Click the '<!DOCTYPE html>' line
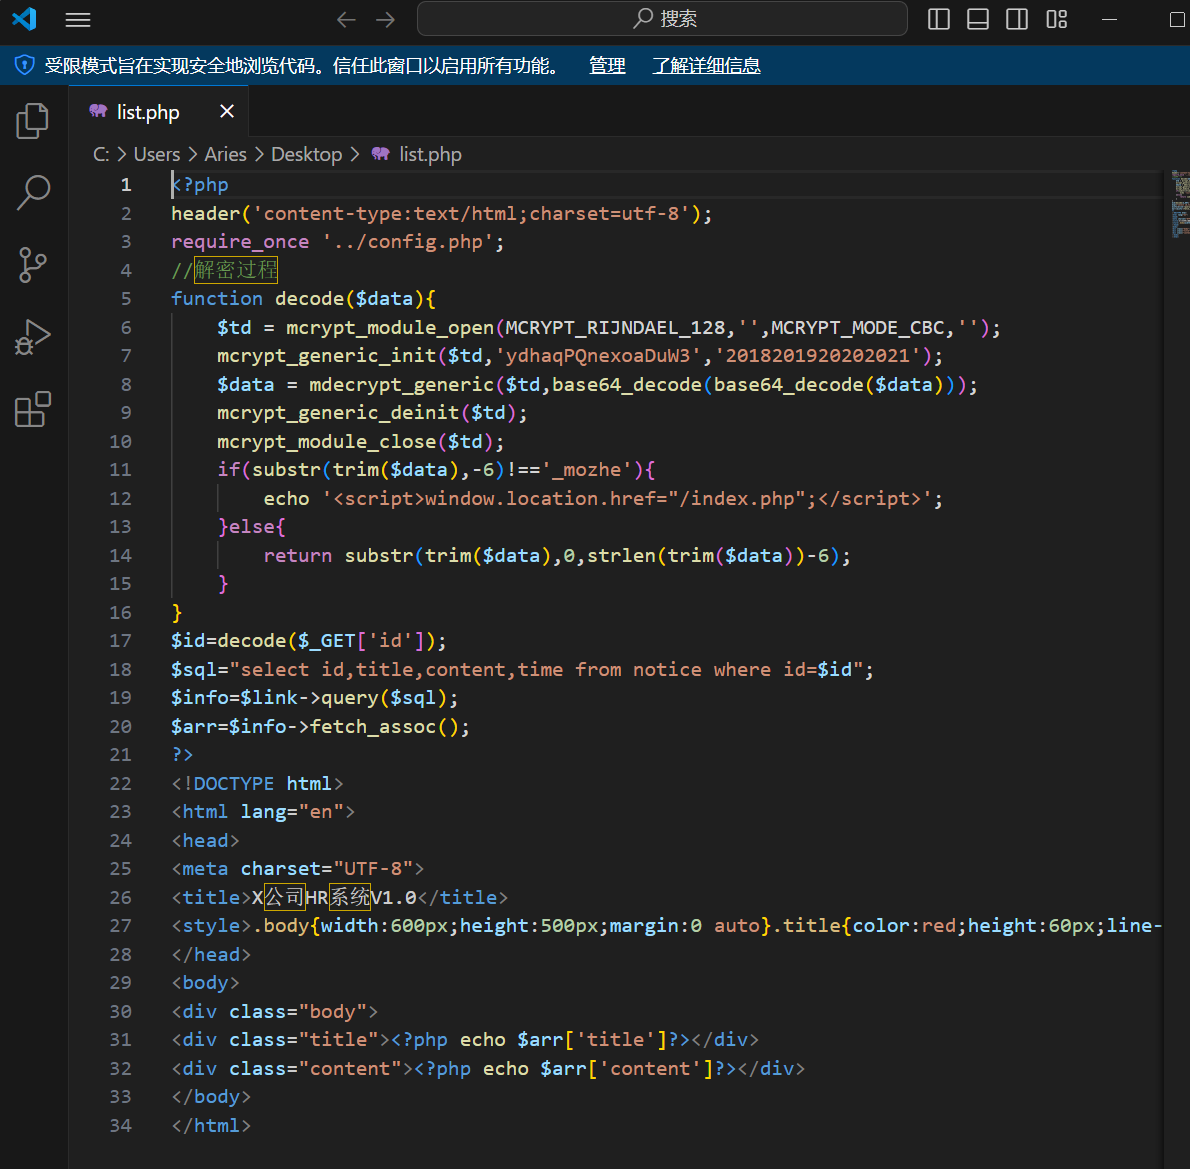The image size is (1190, 1169). click(257, 784)
